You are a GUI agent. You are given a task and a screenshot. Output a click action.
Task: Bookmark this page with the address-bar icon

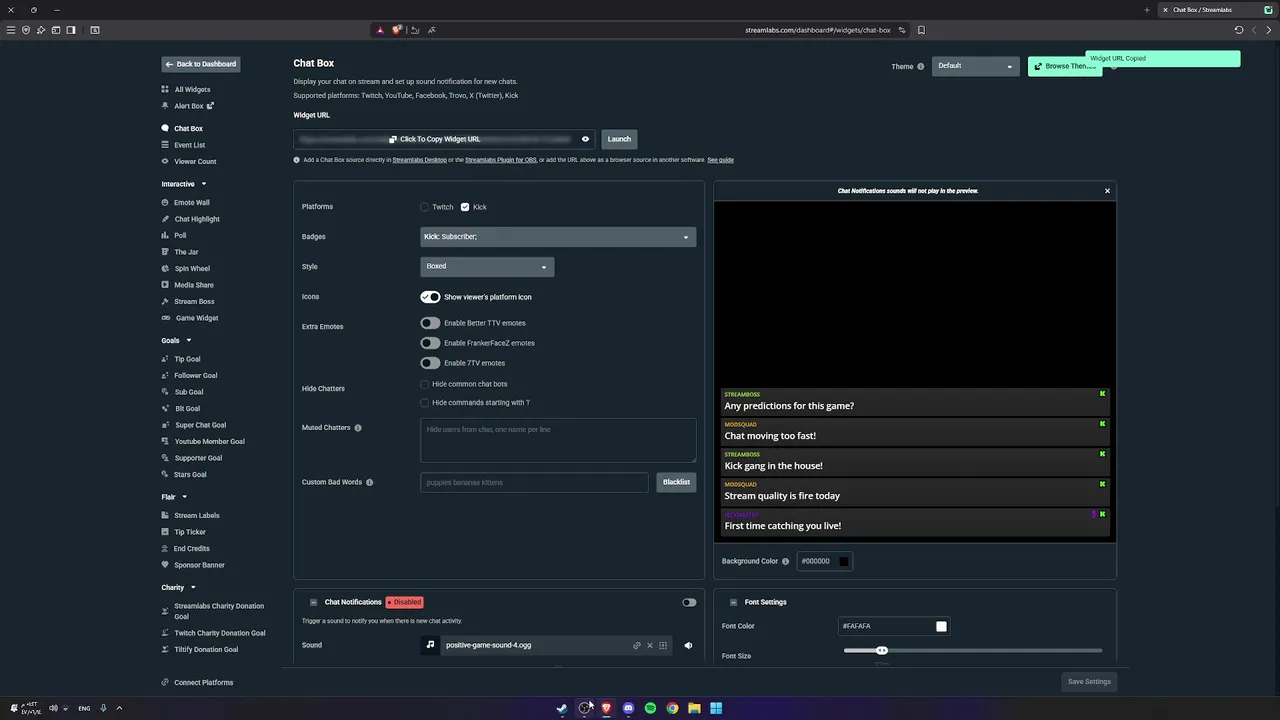point(921,30)
